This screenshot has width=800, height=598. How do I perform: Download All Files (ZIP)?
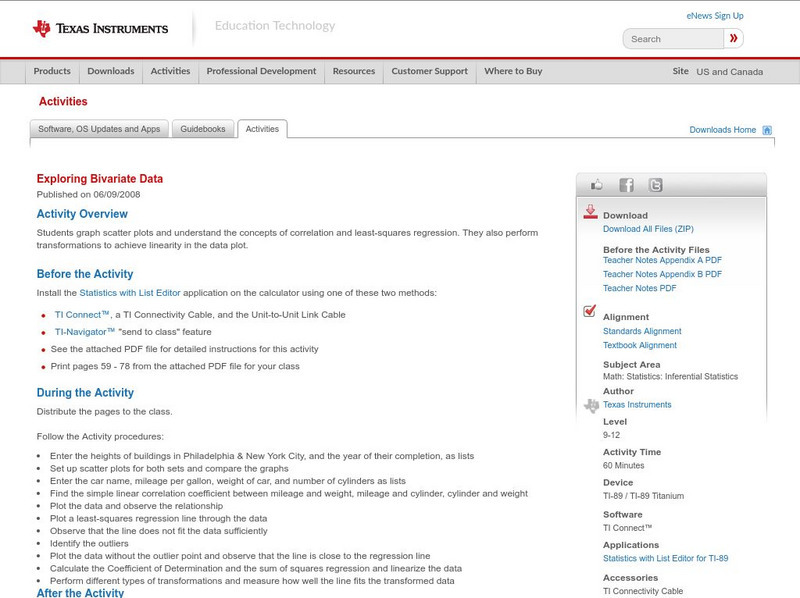click(x=648, y=229)
